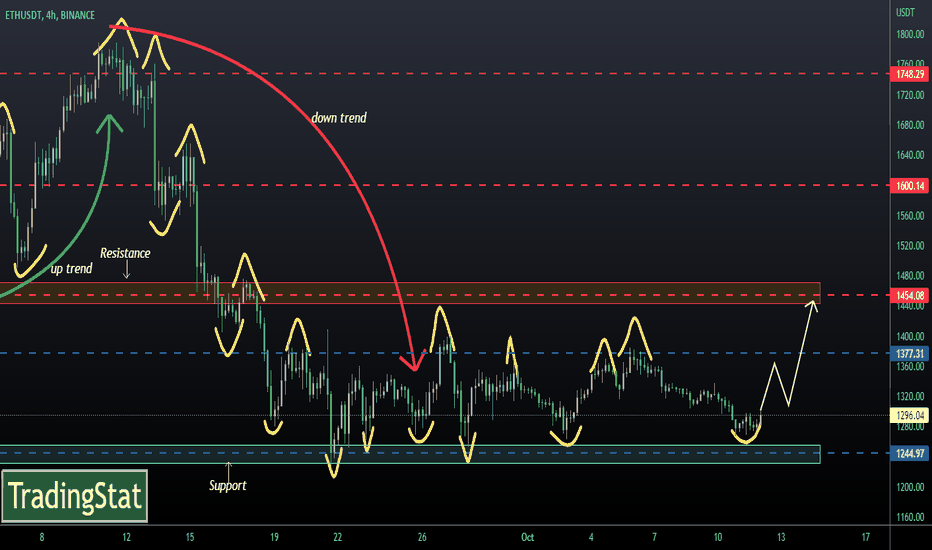The height and width of the screenshot is (550, 932).
Task: Click the 1560.00 price axis tick
Action: [910, 216]
